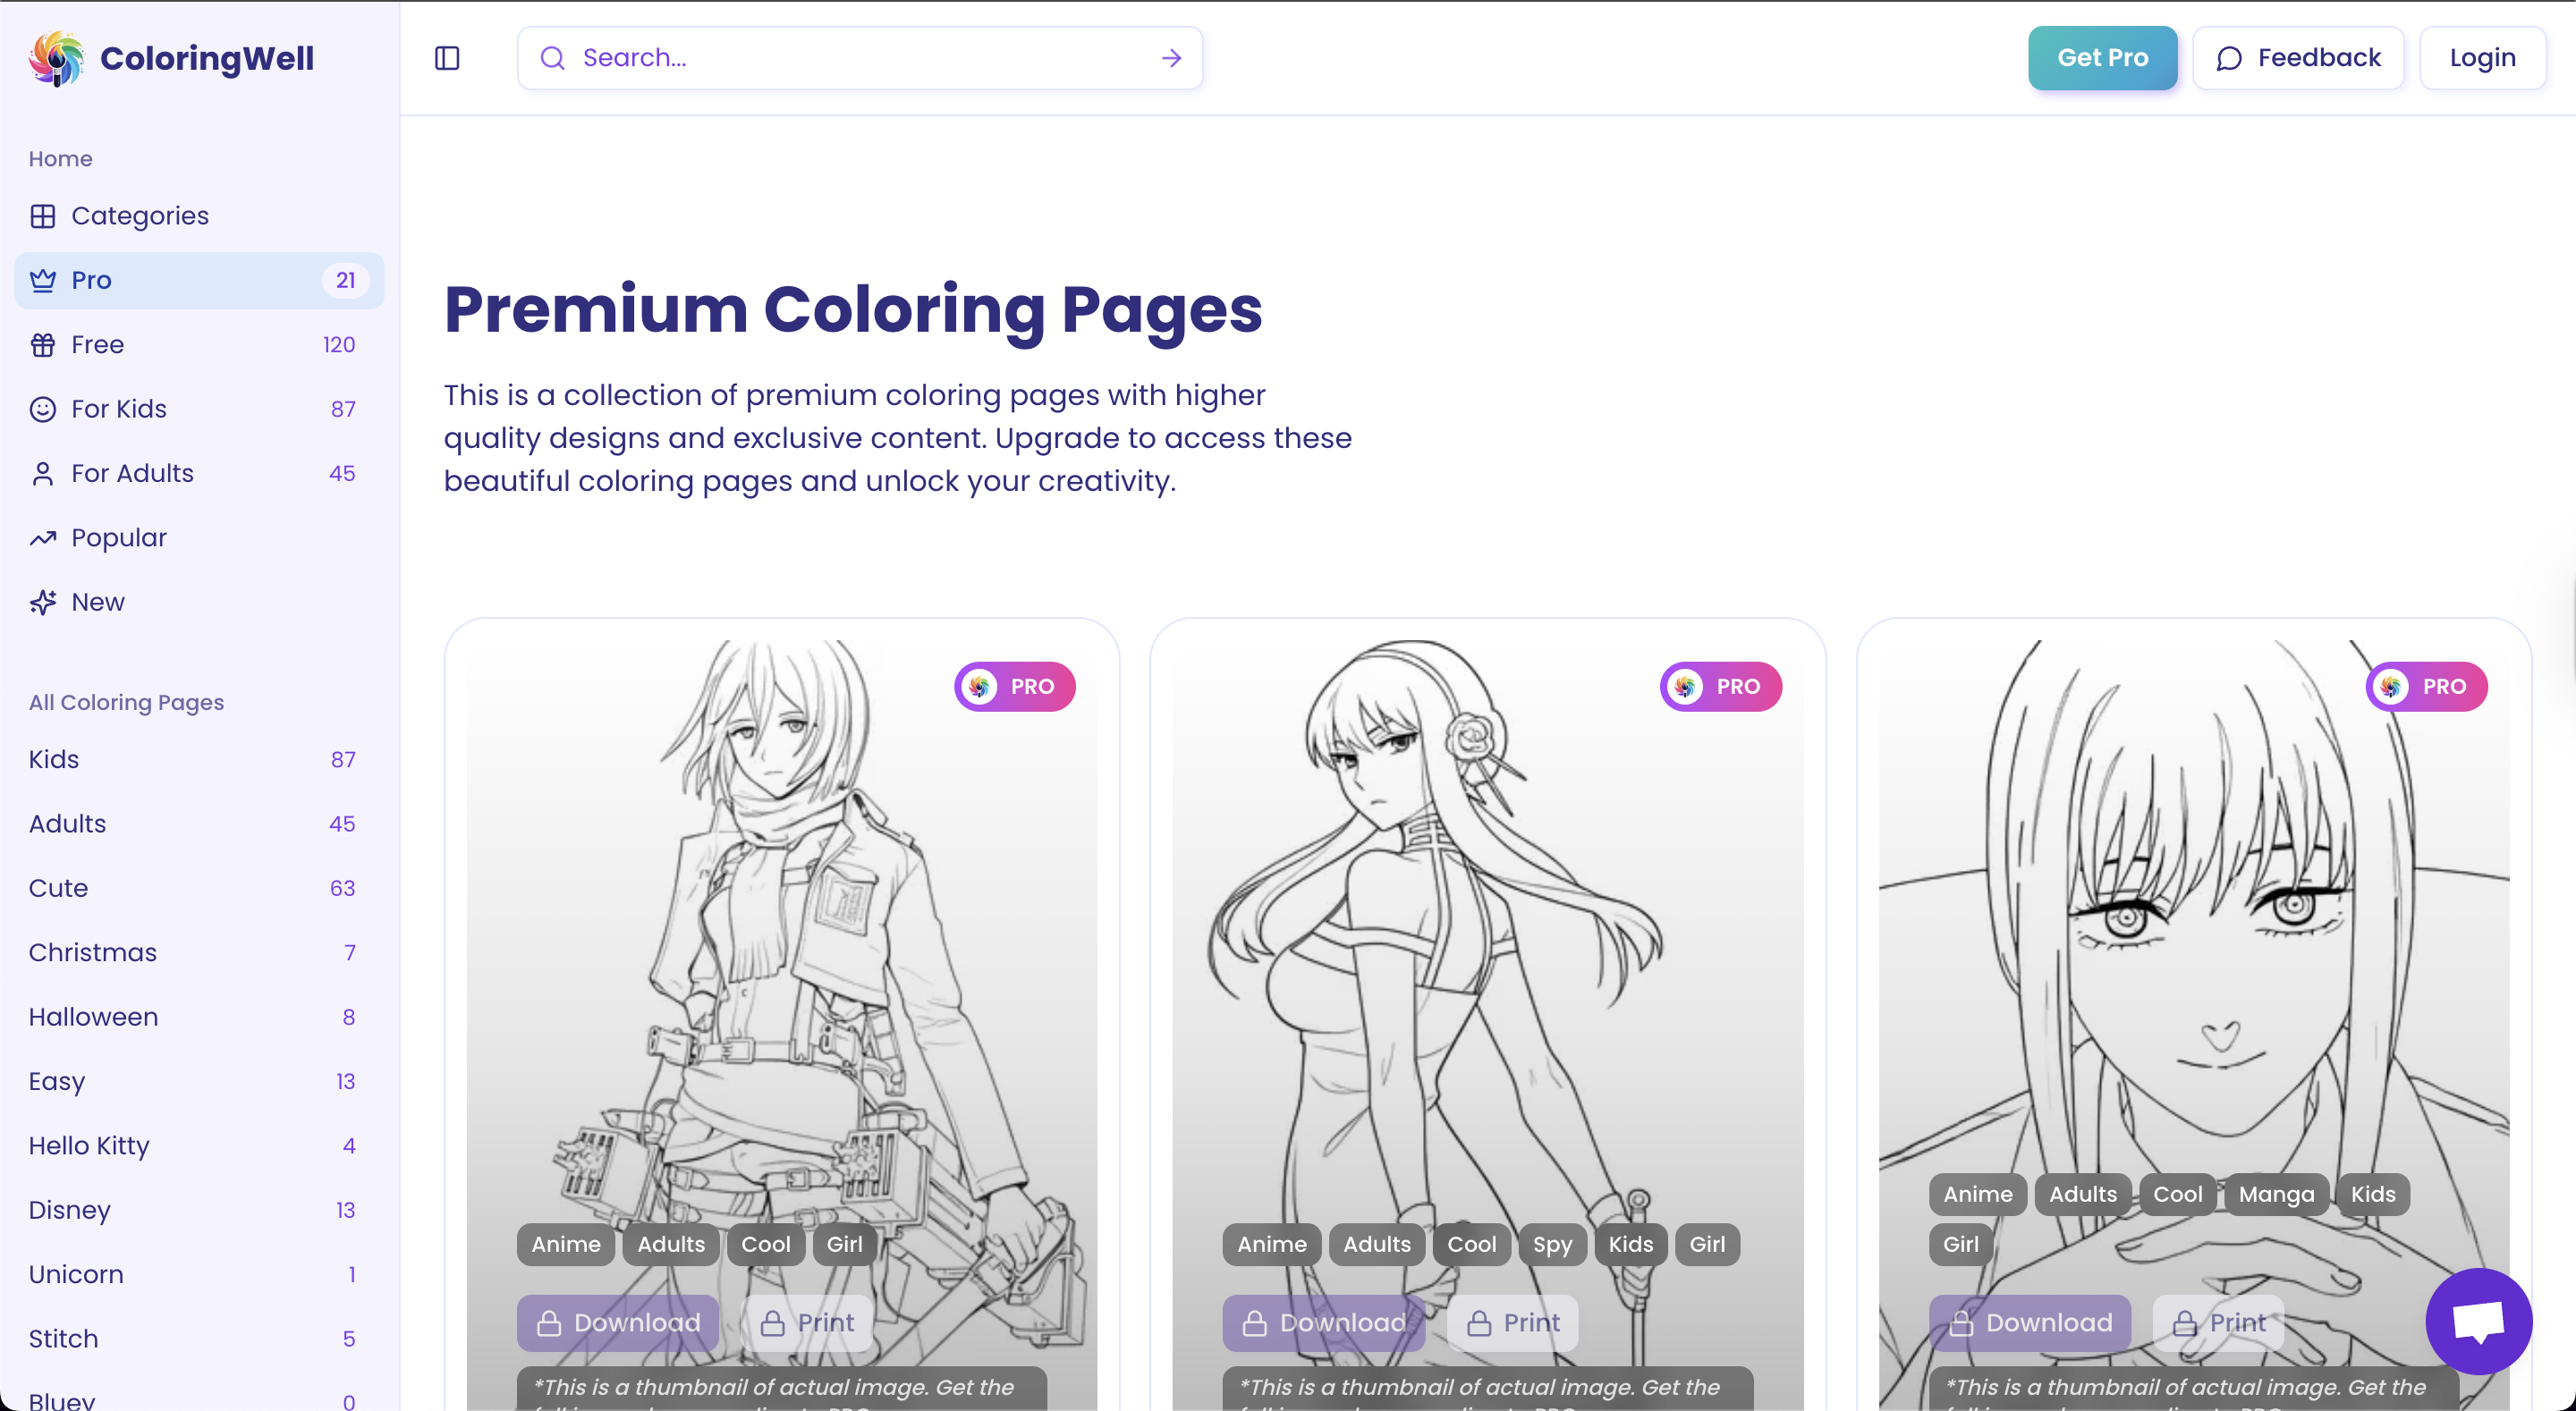Image resolution: width=2576 pixels, height=1411 pixels.
Task: Open the chat widget bubble
Action: click(x=2478, y=1321)
